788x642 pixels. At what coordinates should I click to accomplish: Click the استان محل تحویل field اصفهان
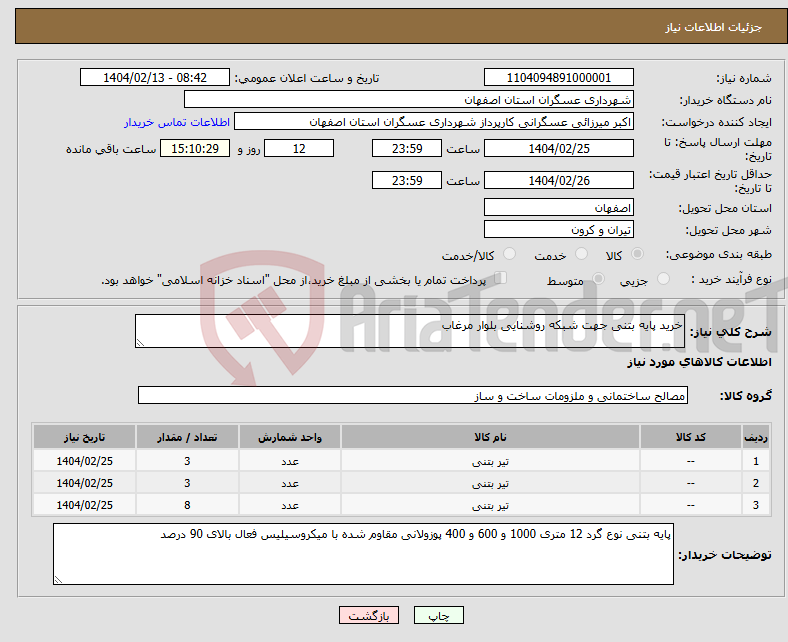point(558,207)
